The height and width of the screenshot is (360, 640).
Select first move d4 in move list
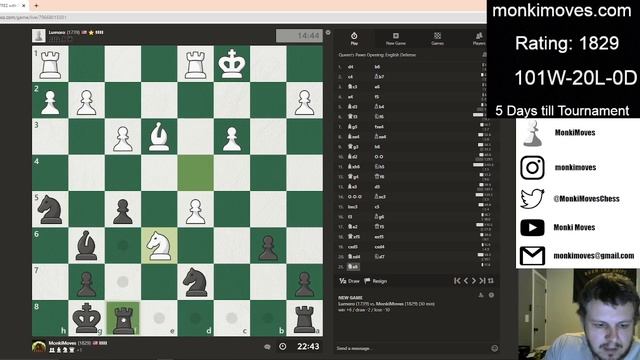click(351, 67)
